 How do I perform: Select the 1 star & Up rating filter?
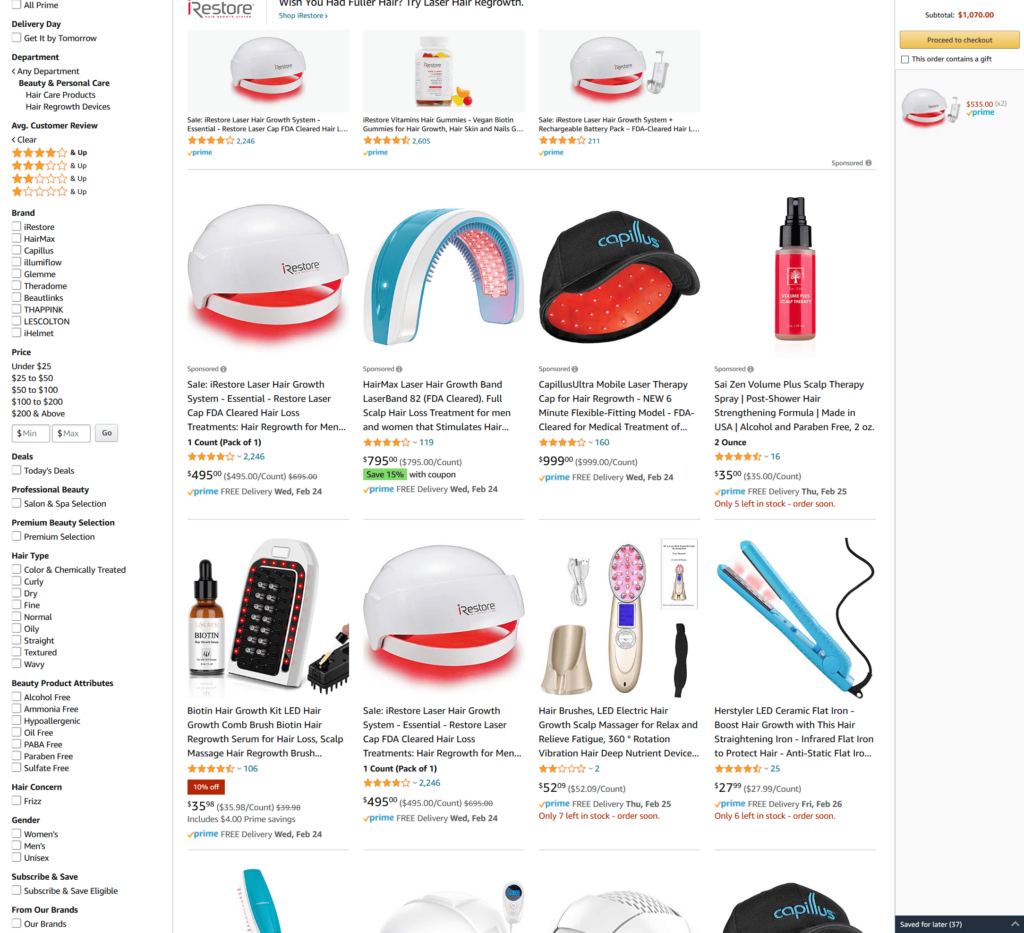coord(49,192)
